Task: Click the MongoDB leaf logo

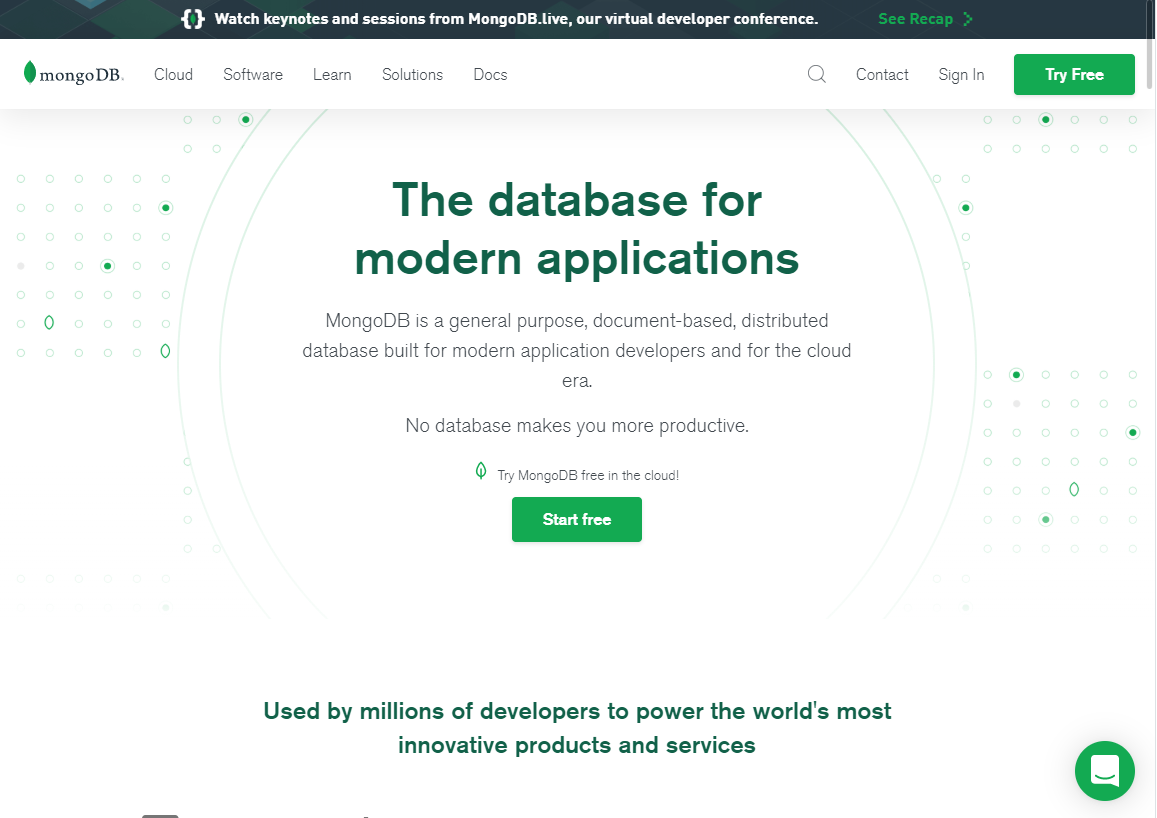Action: click(73, 74)
